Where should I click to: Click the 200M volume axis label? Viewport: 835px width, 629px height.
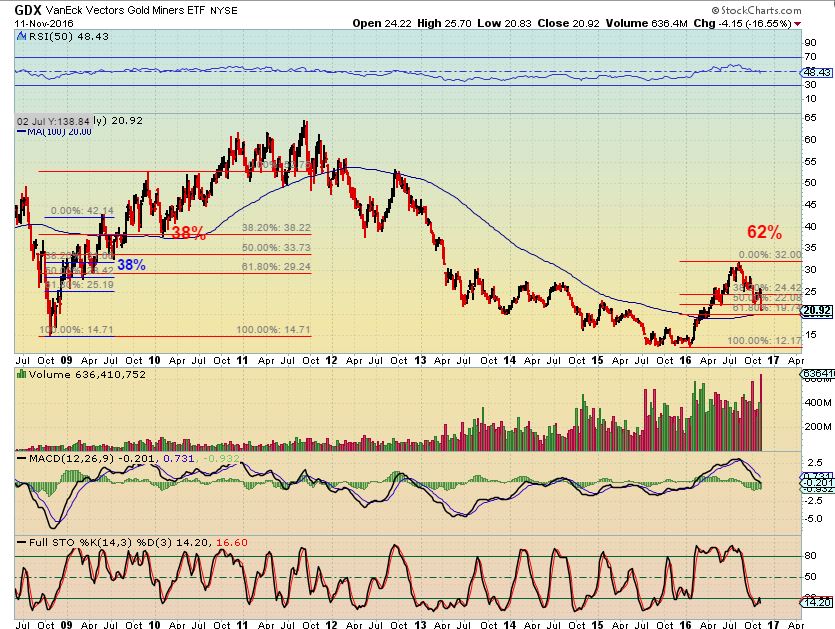coord(818,427)
